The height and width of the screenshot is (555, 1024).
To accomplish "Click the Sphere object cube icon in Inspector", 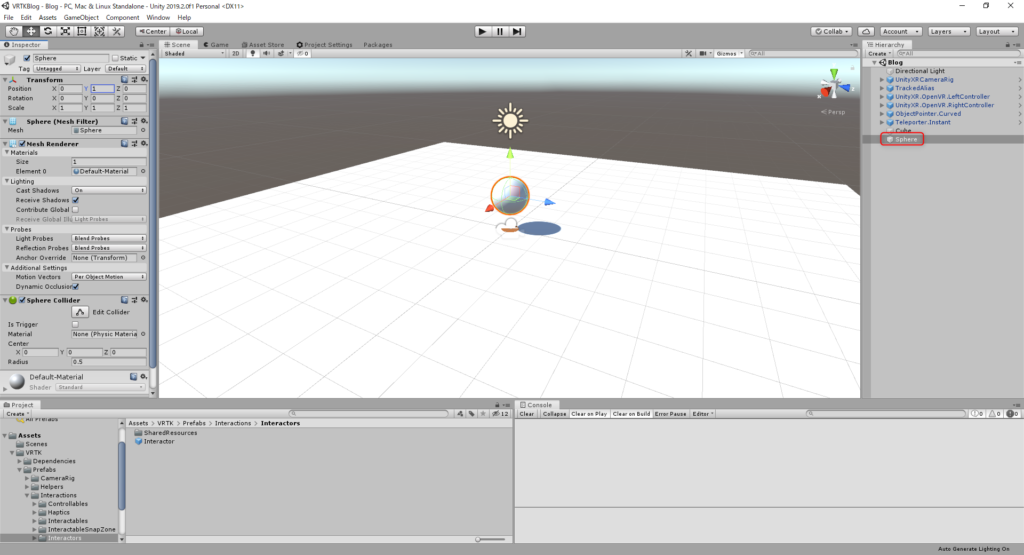I will (x=10, y=59).
